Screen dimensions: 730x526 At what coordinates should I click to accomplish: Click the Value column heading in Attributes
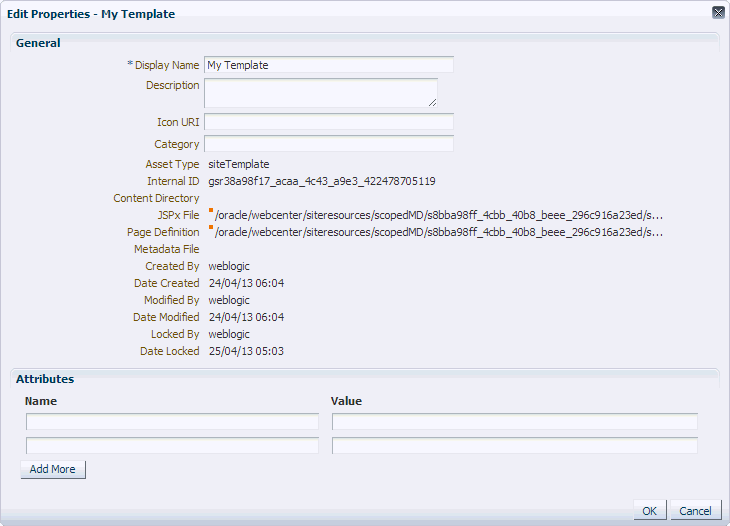[346, 401]
